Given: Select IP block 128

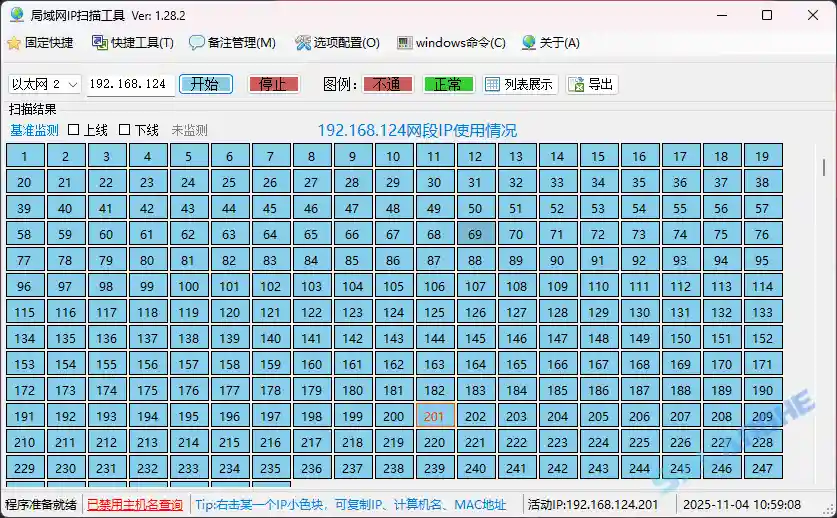Looking at the screenshot, I should [x=558, y=312].
